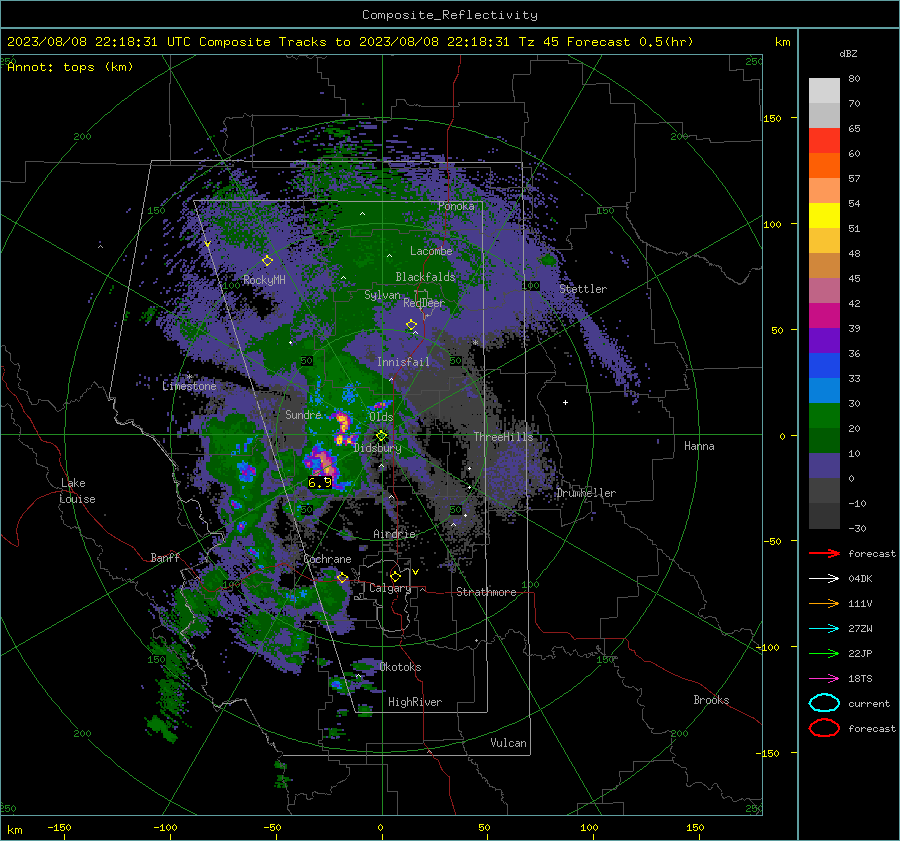Click the Blackfalds city label
Screen dimensions: 900x841
(x=425, y=277)
